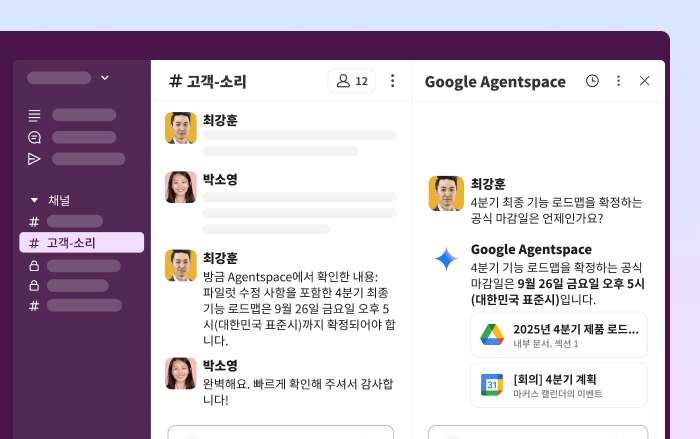Click the Google Drive icon on document card
This screenshot has height=439, width=700.
tap(491, 335)
